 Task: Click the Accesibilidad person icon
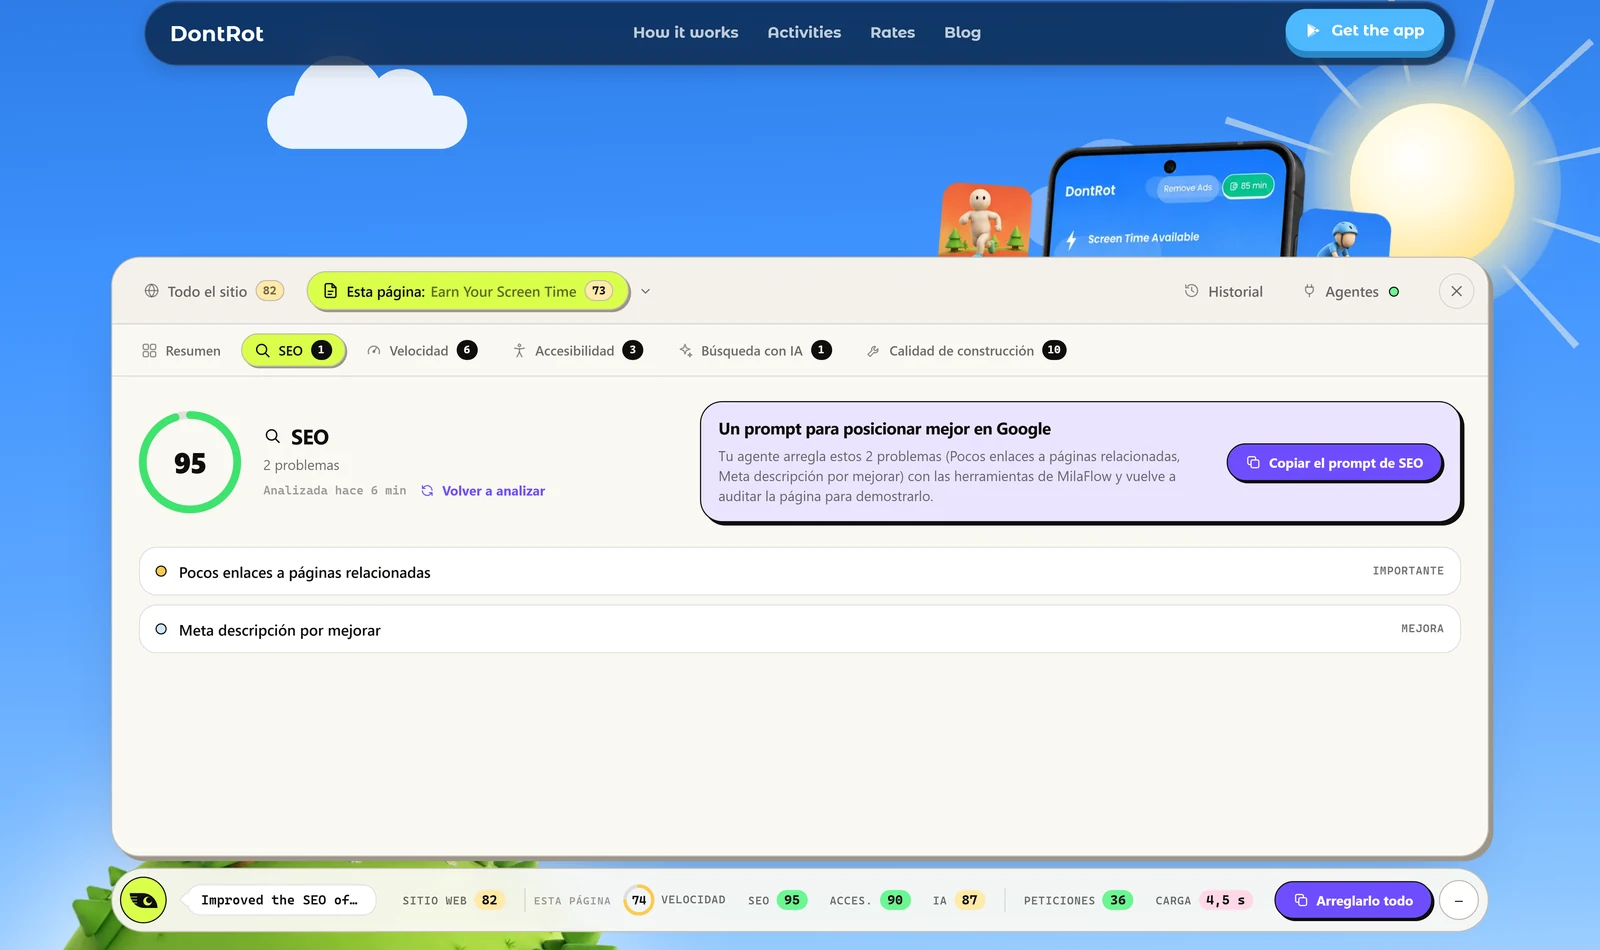tap(519, 351)
